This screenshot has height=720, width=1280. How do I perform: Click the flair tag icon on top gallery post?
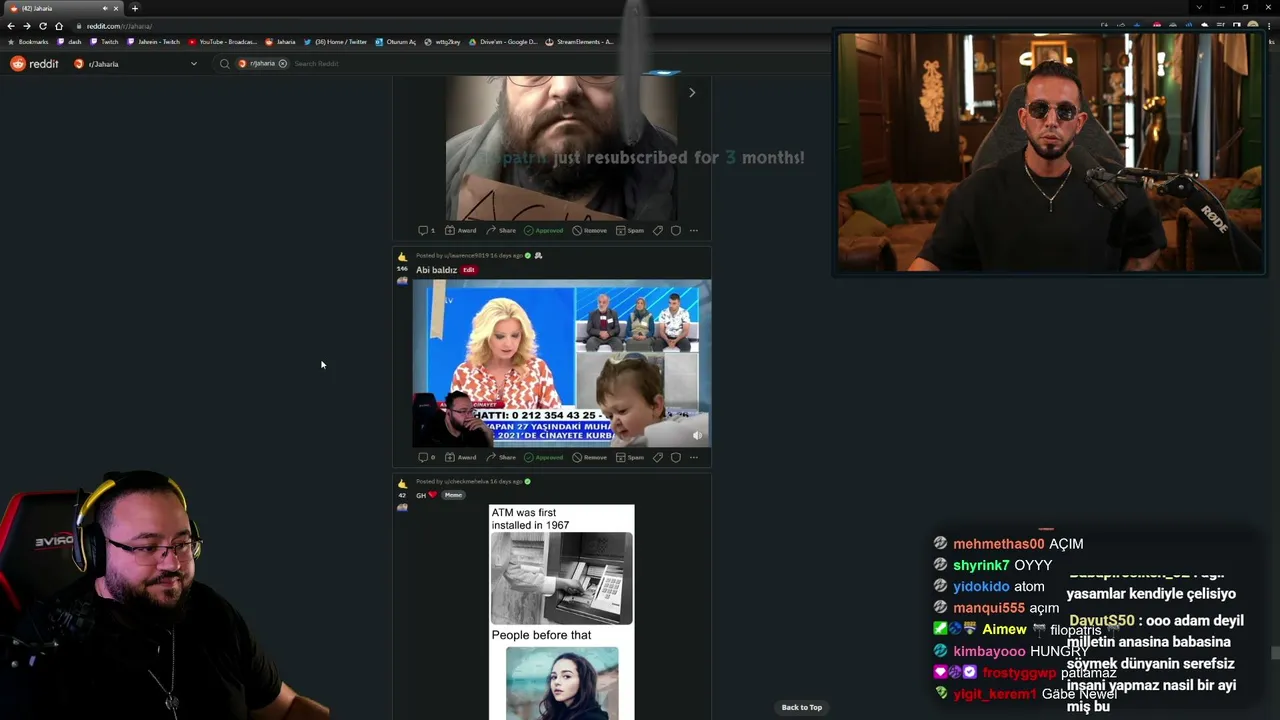[658, 231]
